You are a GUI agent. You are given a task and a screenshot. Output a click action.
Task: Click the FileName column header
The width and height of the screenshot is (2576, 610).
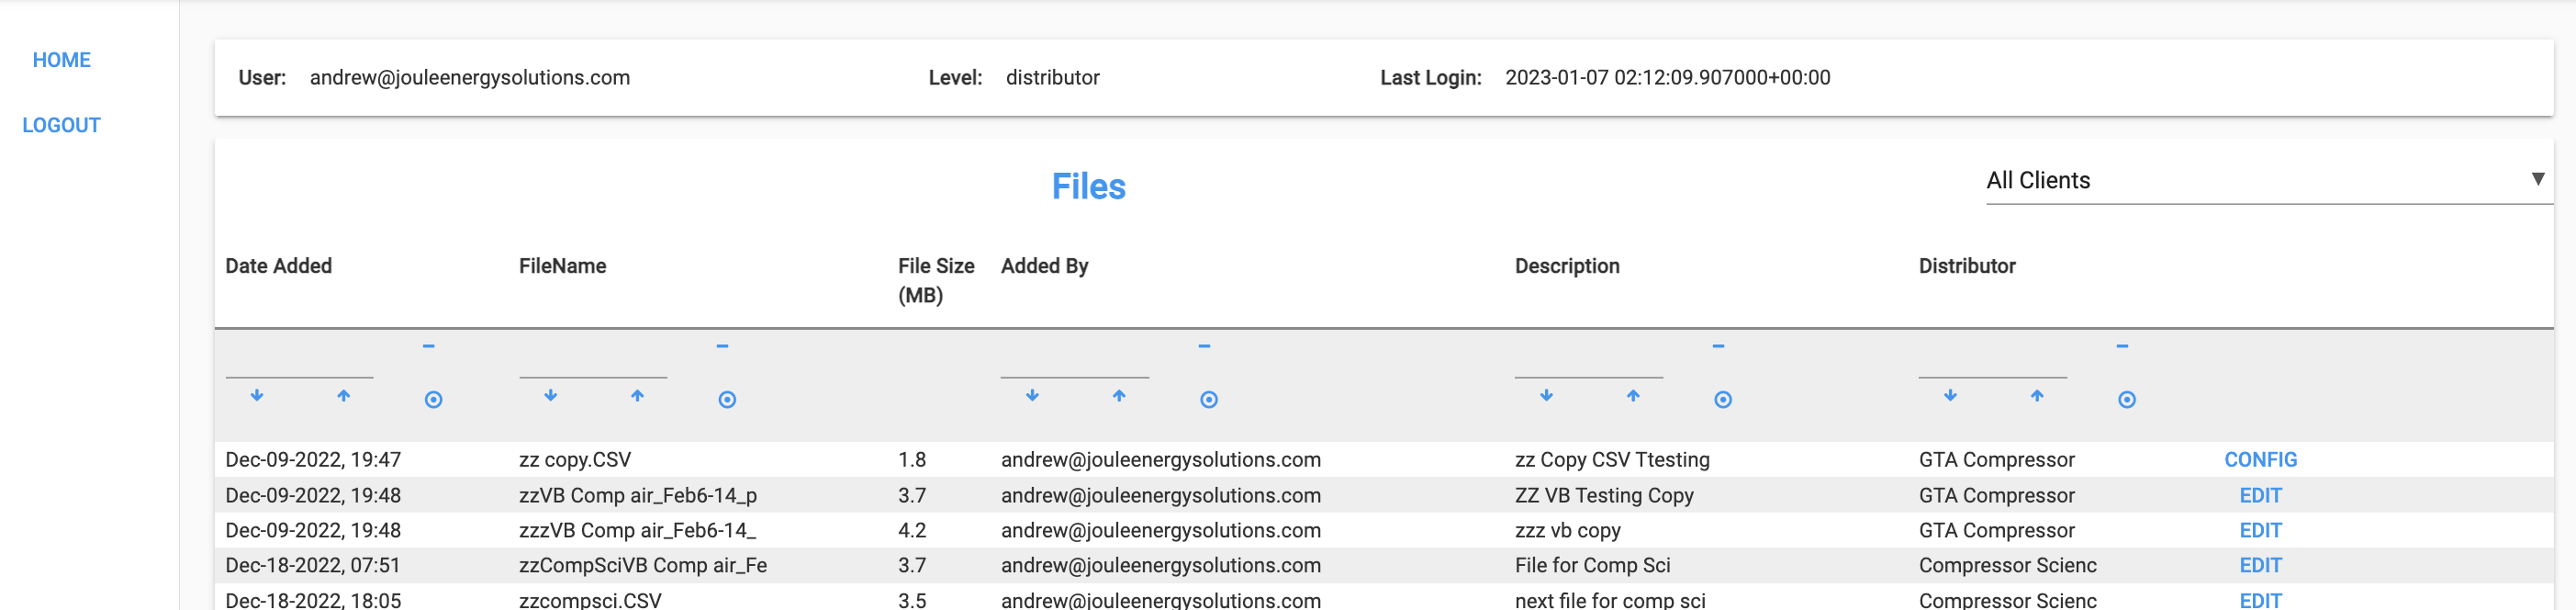click(x=563, y=266)
